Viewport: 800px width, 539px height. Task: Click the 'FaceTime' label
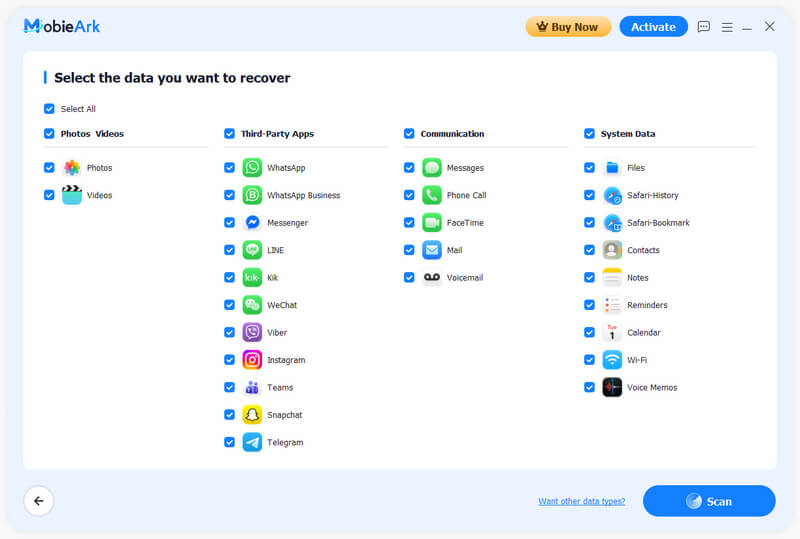click(465, 223)
